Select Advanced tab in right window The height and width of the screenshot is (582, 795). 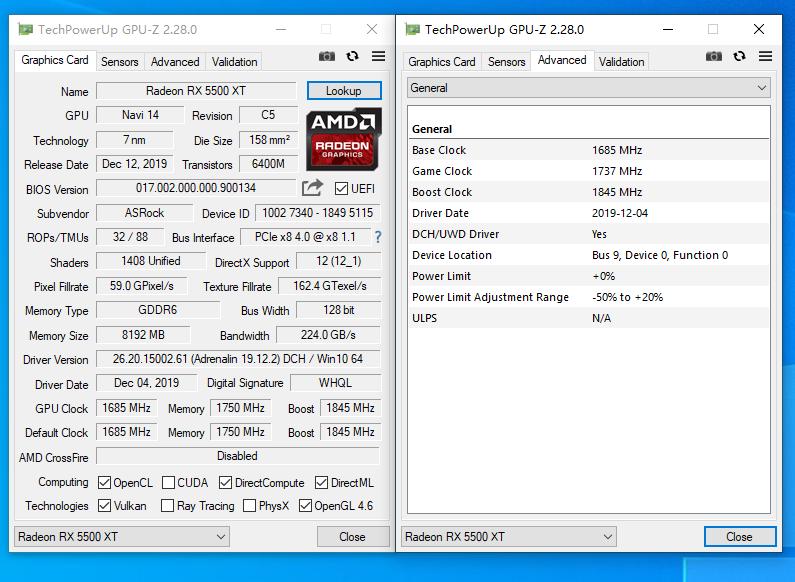click(562, 60)
